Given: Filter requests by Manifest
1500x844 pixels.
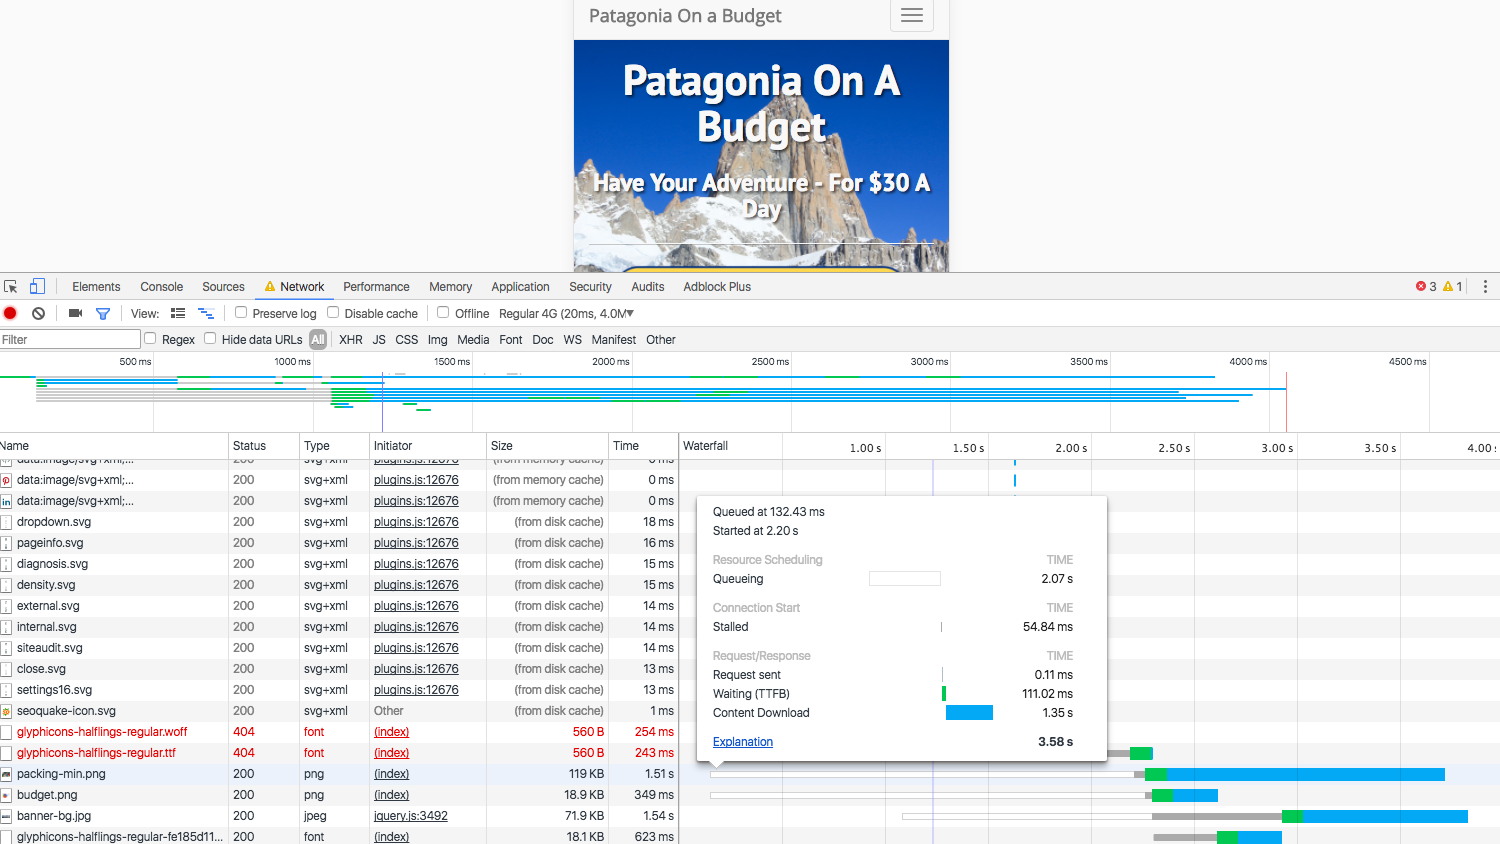Looking at the screenshot, I should tap(614, 339).
